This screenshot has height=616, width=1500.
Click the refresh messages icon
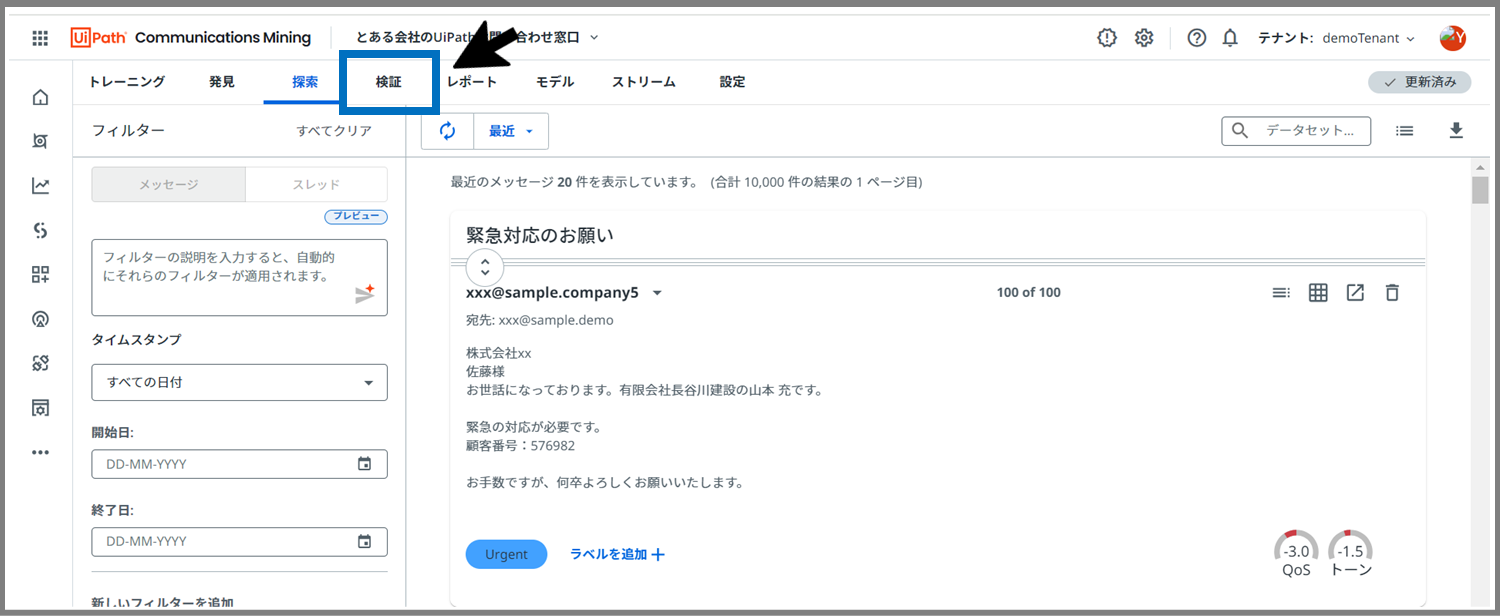point(447,131)
